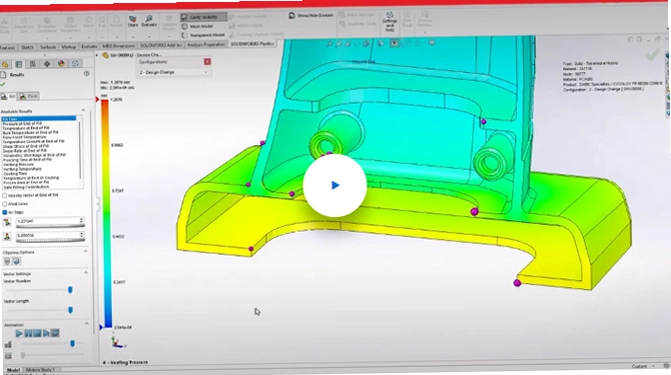Toggle the Transparent Model display icon
Viewport: 671px width, 375px height.
pos(184,35)
